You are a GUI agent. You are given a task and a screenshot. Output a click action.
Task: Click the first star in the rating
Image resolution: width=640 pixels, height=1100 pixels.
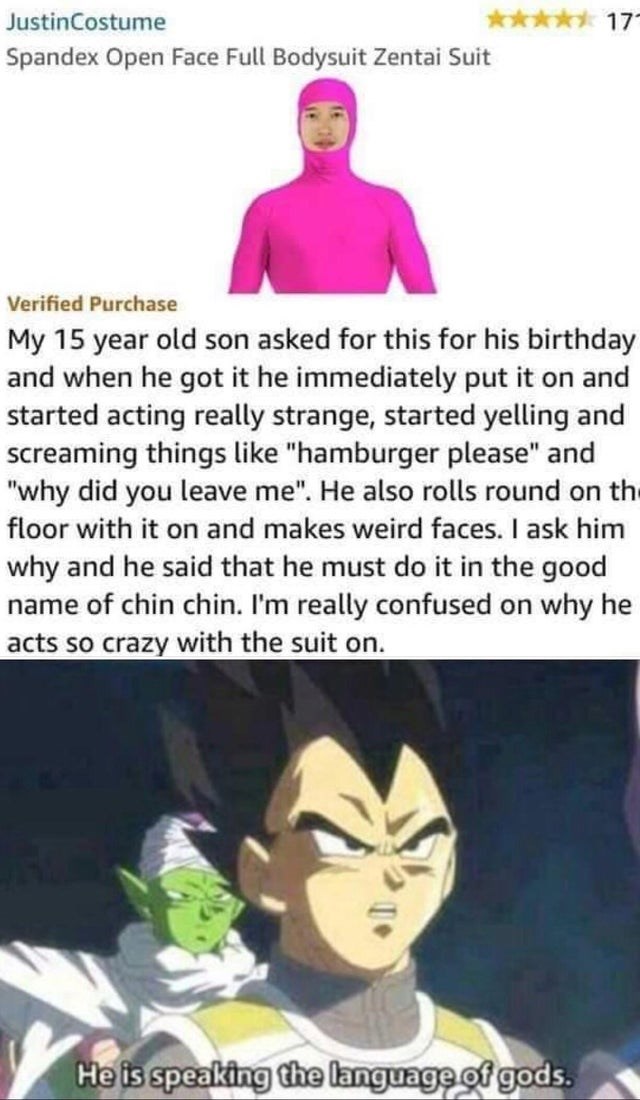pos(498,21)
